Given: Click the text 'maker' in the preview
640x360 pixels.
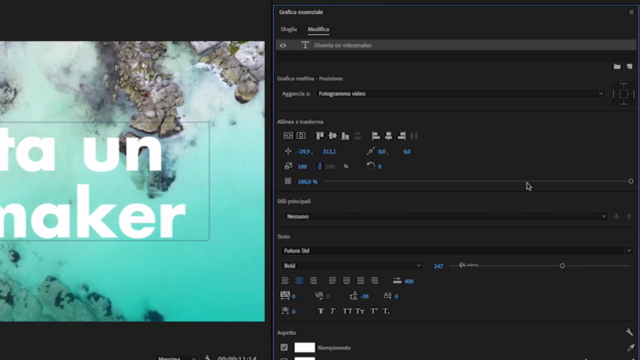Looking at the screenshot, I should pyautogui.click(x=92, y=212).
